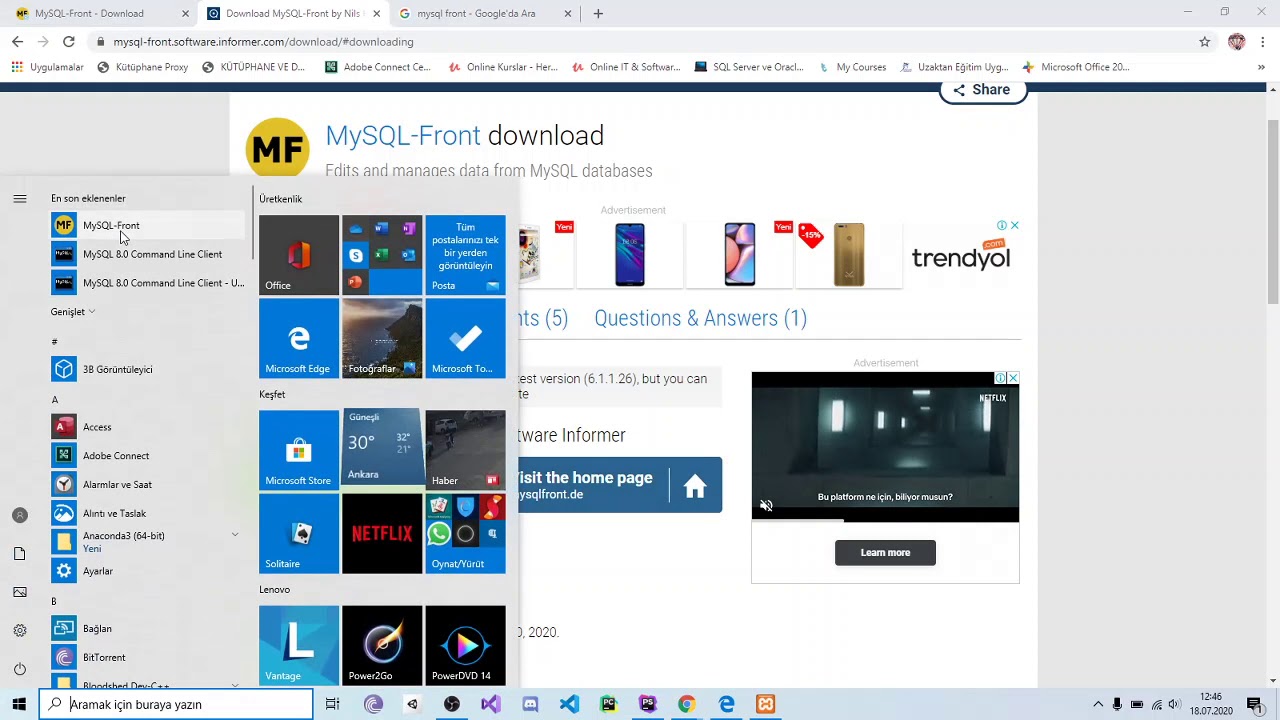
Task: Open the Fotoğraflar photos tile
Action: coord(382,338)
